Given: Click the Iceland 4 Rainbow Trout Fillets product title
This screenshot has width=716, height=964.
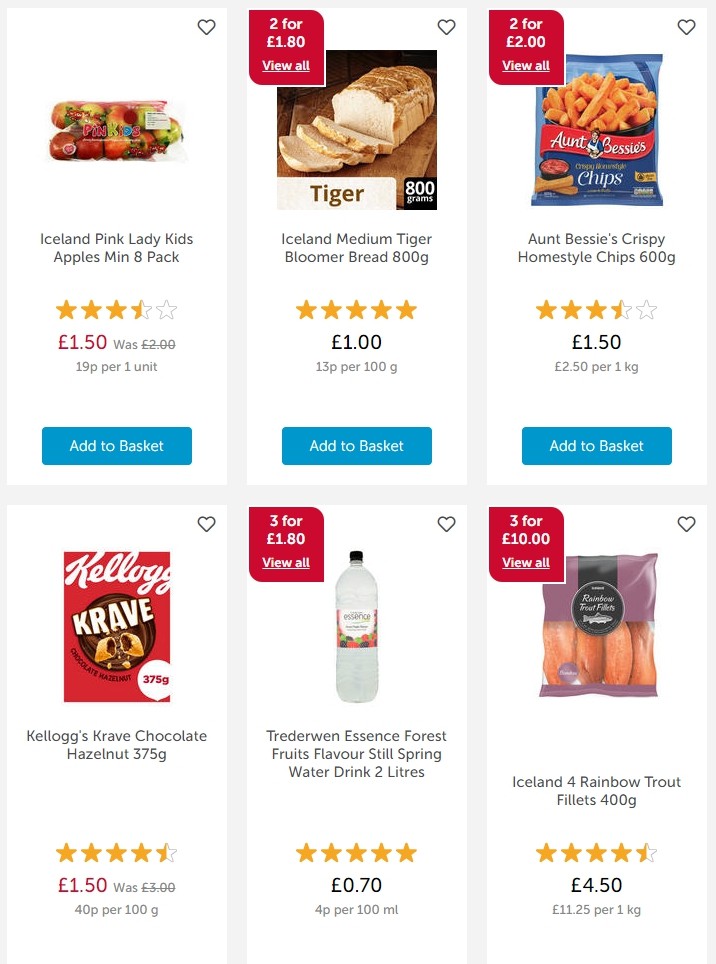Looking at the screenshot, I should [596, 791].
